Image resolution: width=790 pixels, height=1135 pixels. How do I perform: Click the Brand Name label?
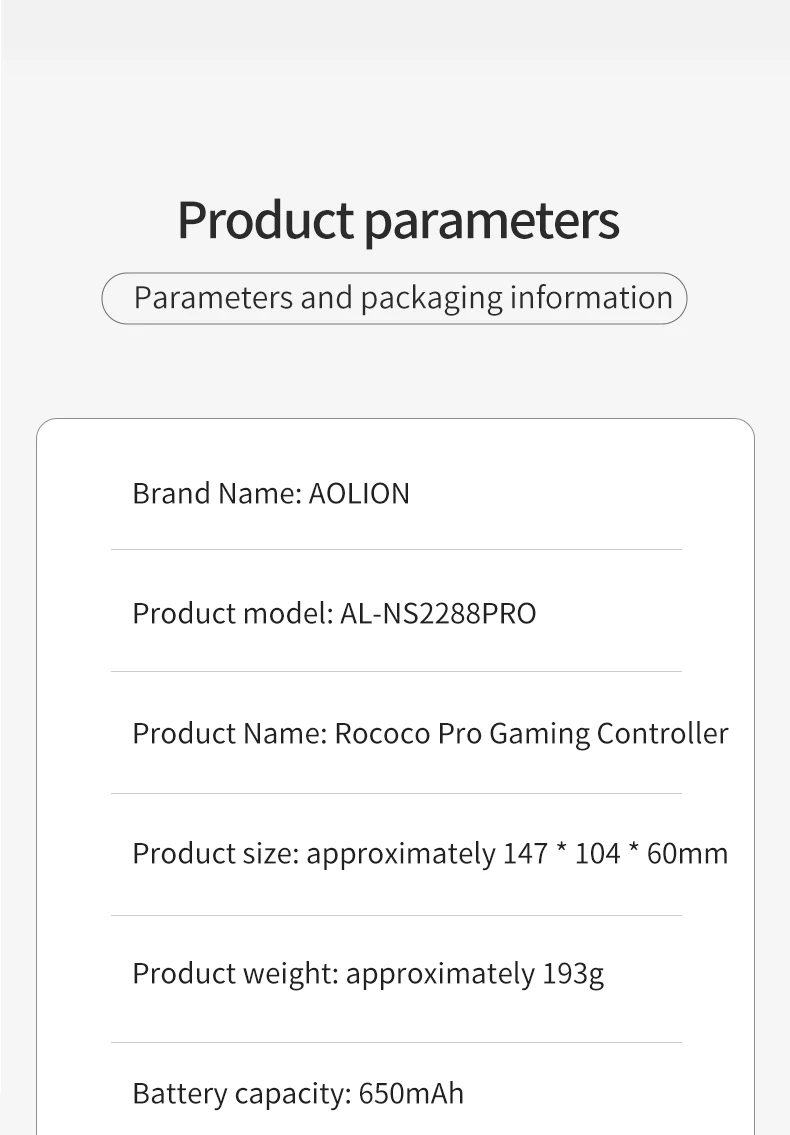tap(216, 493)
